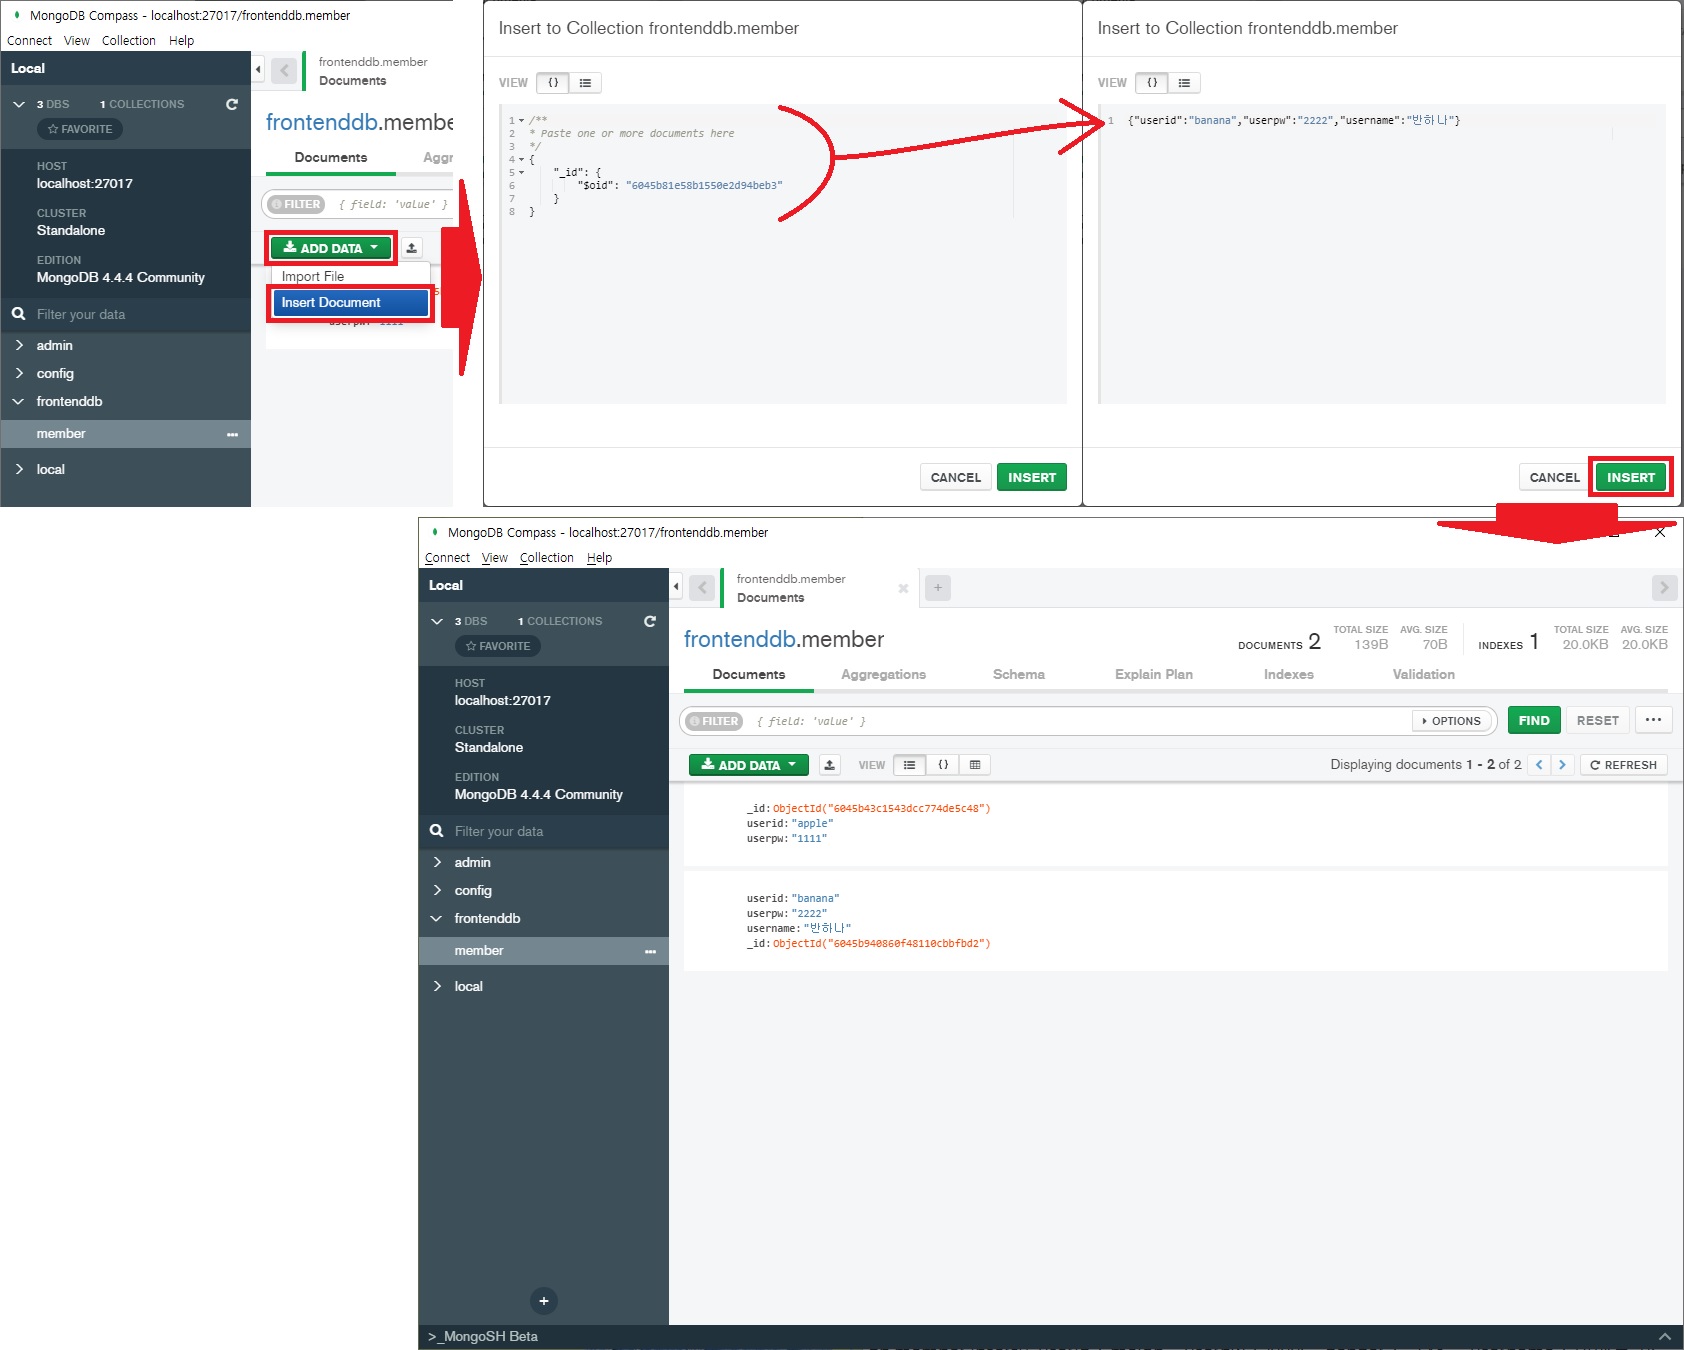Select JSON view in the second Insert dialog
The height and width of the screenshot is (1350, 1684).
pos(1152,83)
